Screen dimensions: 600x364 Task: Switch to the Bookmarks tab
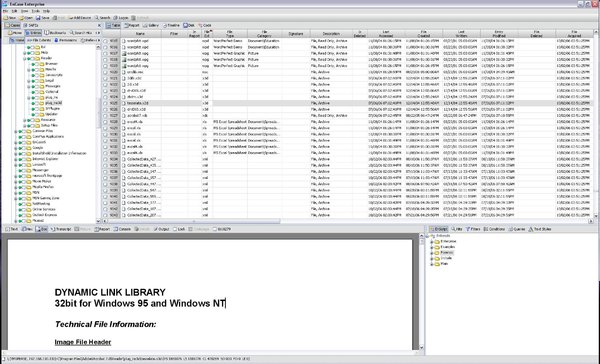pyautogui.click(x=55, y=33)
